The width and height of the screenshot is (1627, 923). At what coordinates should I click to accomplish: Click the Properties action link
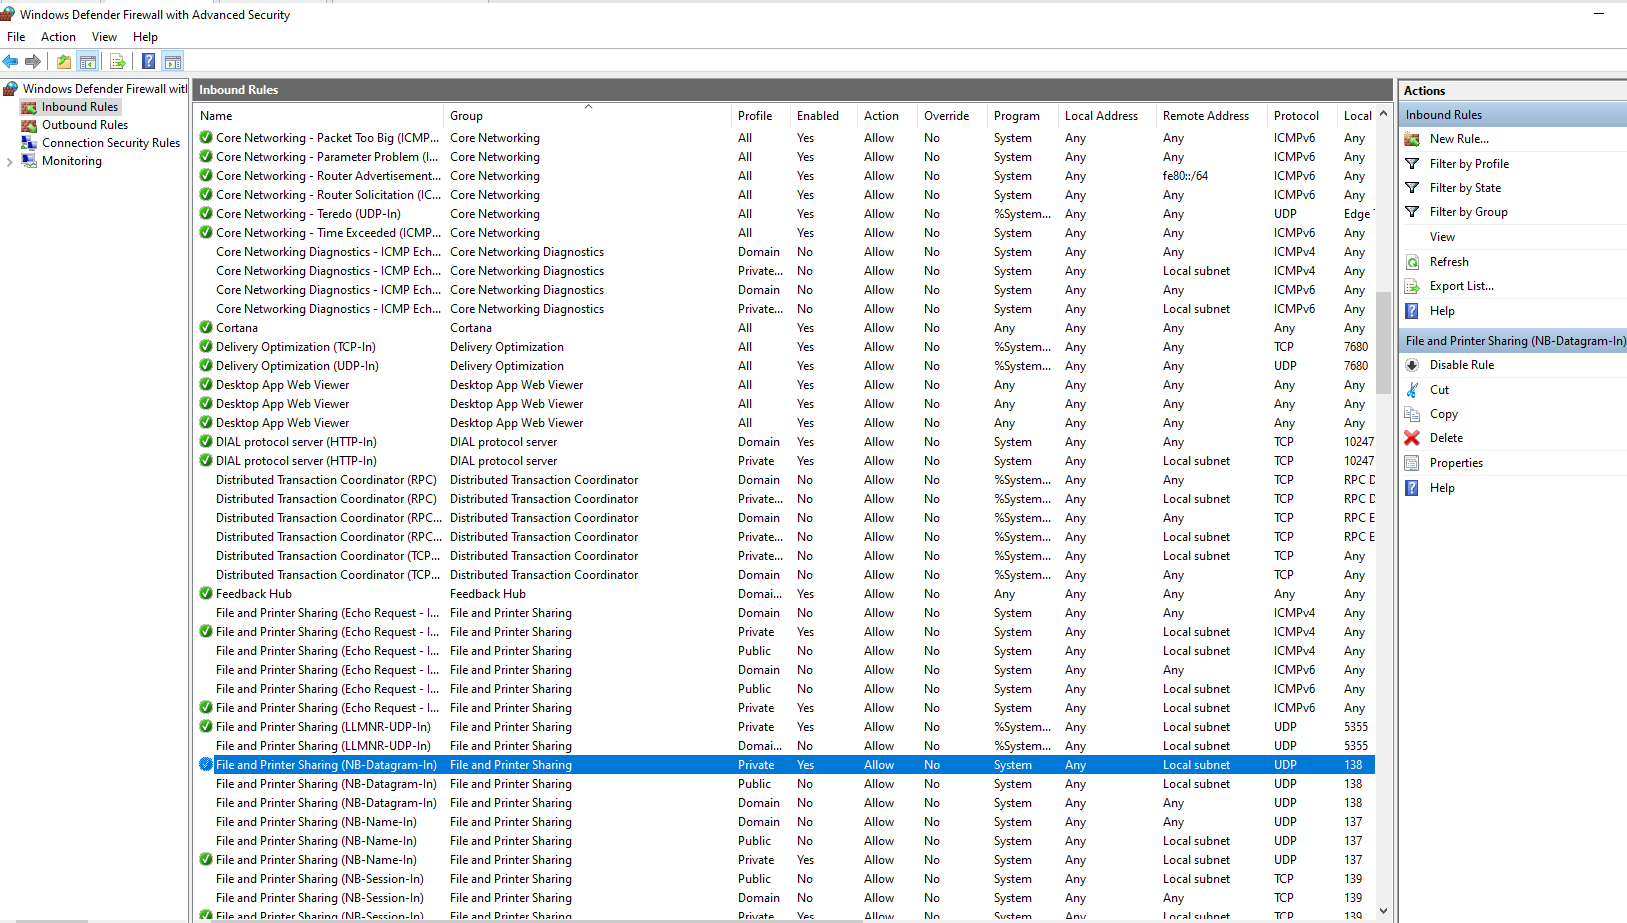(x=1456, y=463)
